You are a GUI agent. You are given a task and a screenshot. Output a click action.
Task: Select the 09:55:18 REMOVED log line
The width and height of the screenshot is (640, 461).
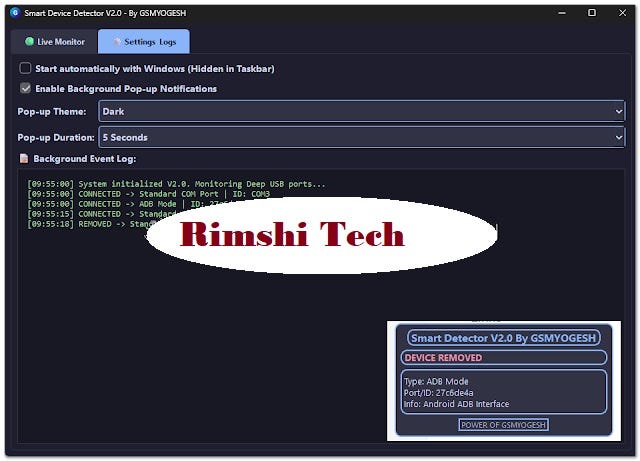coord(92,224)
